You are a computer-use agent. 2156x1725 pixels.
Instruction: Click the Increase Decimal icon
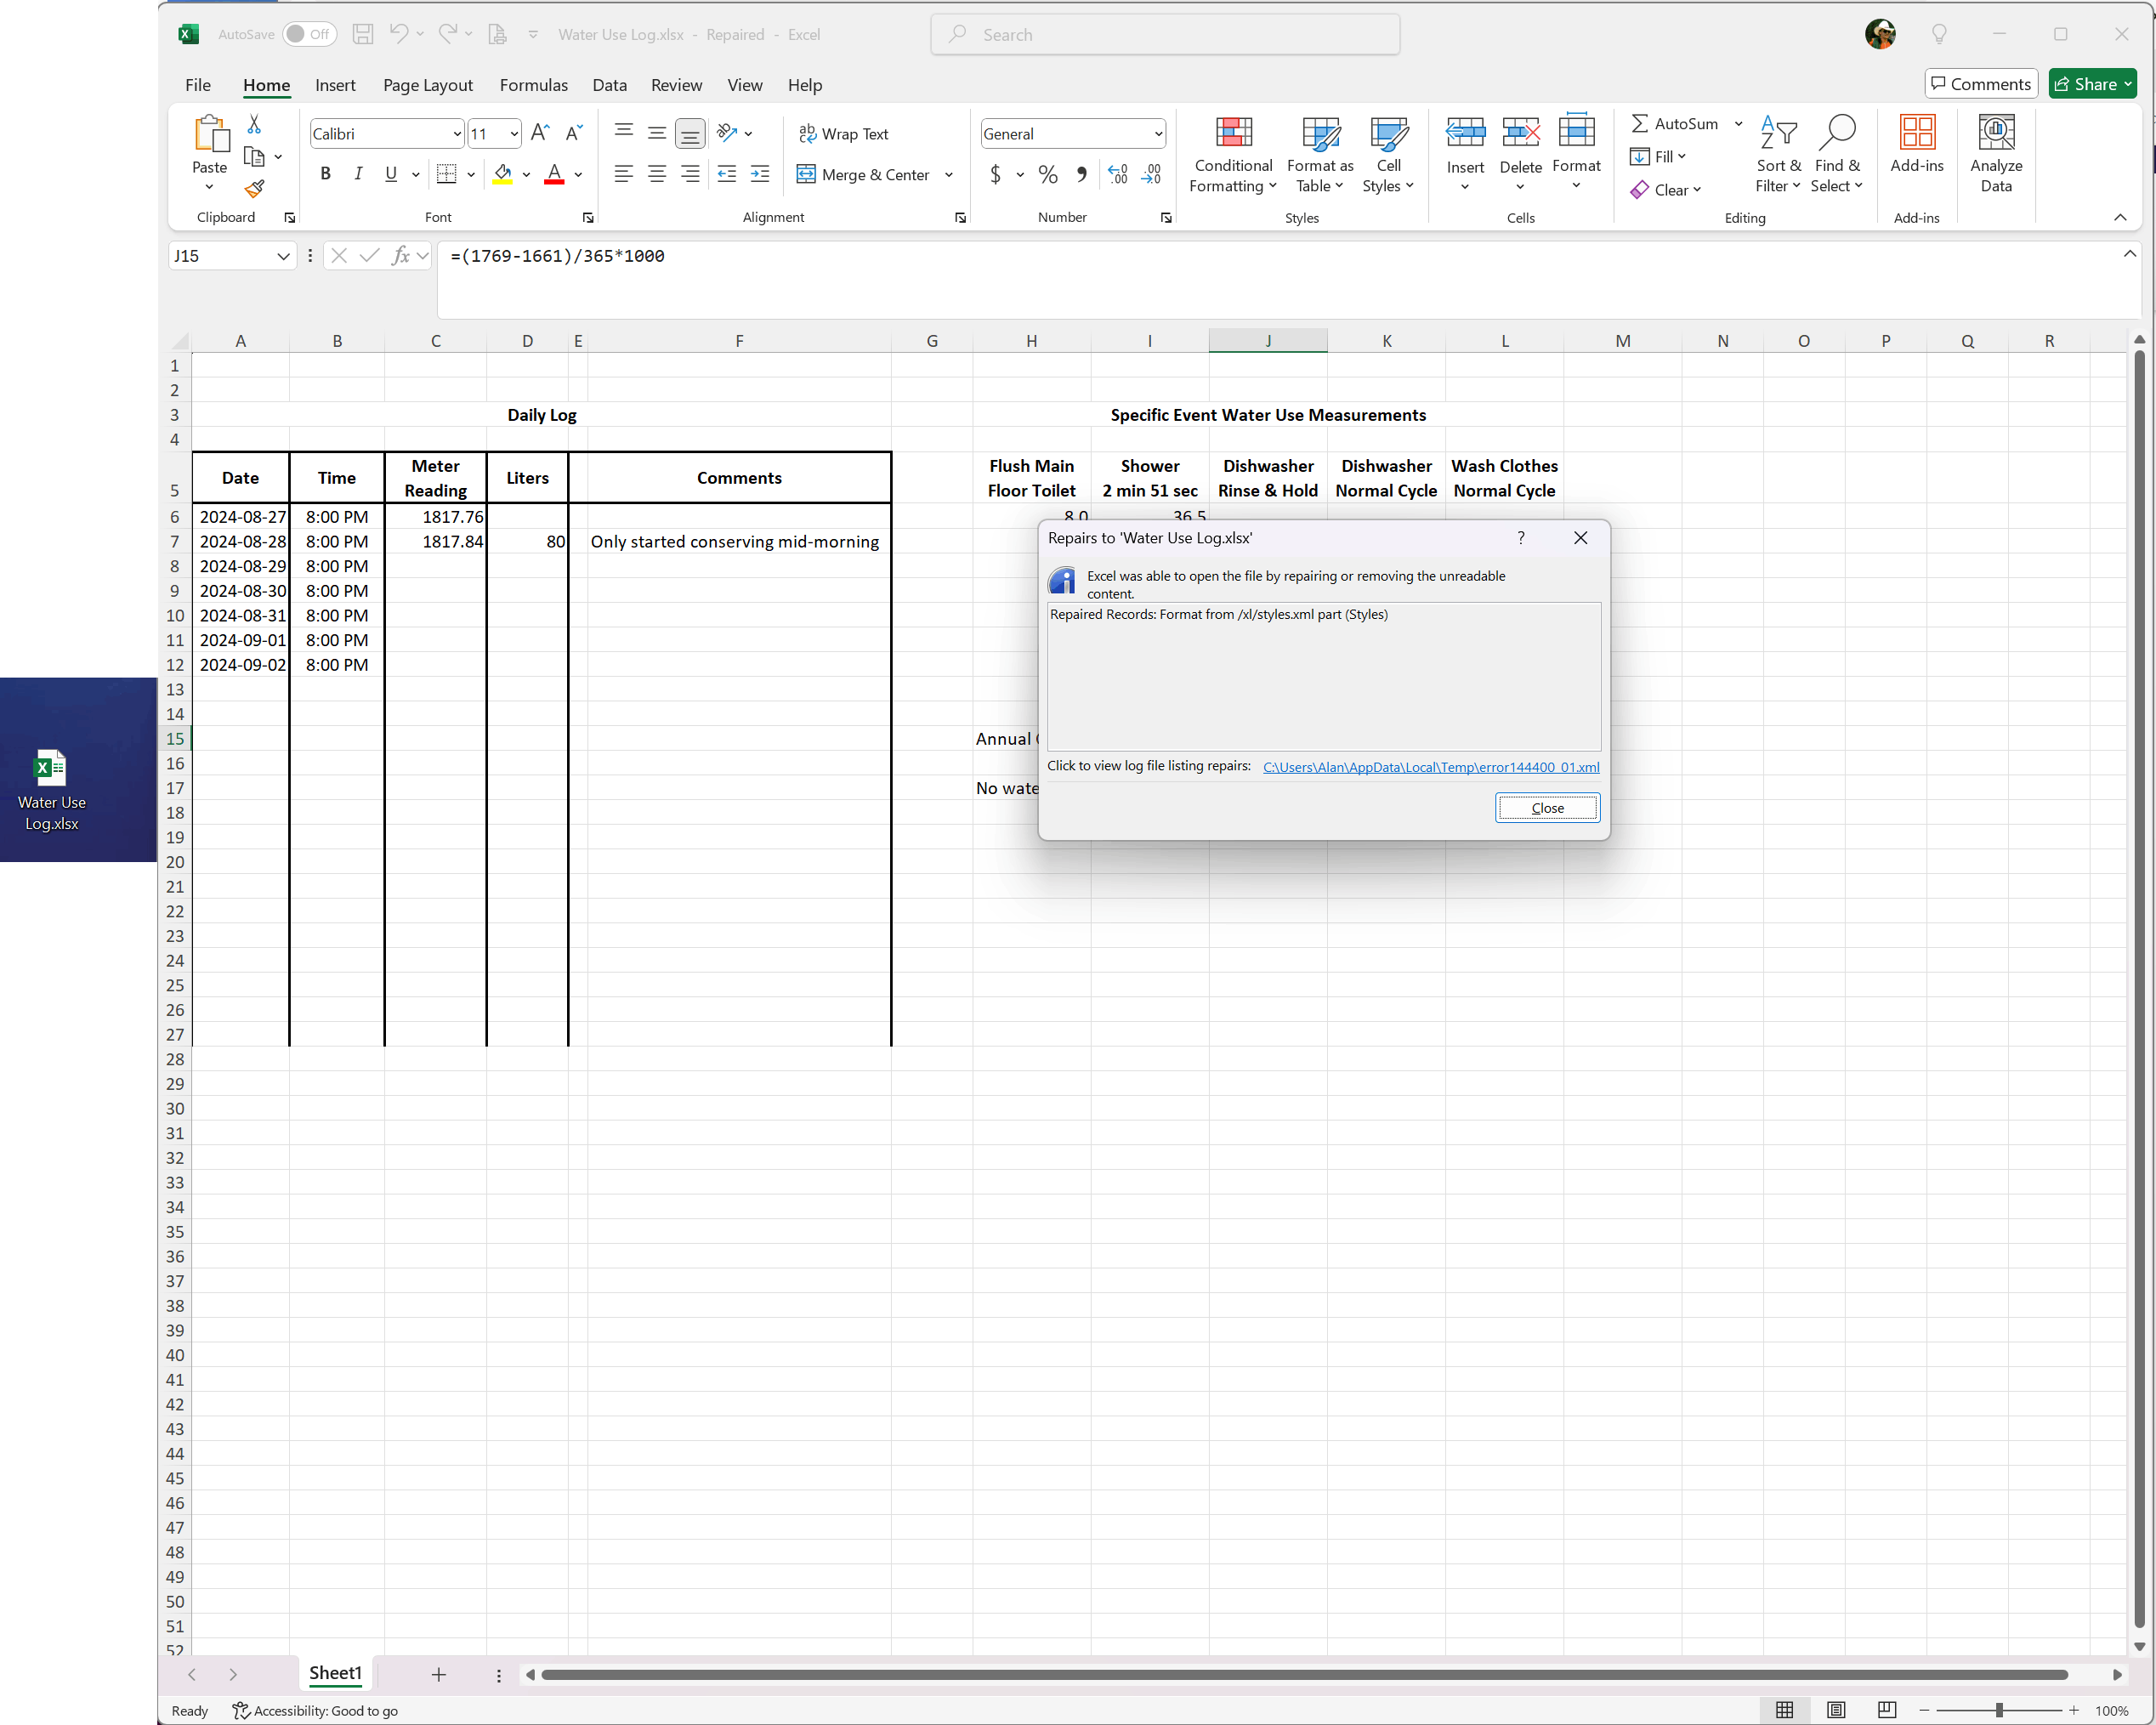pyautogui.click(x=1118, y=174)
